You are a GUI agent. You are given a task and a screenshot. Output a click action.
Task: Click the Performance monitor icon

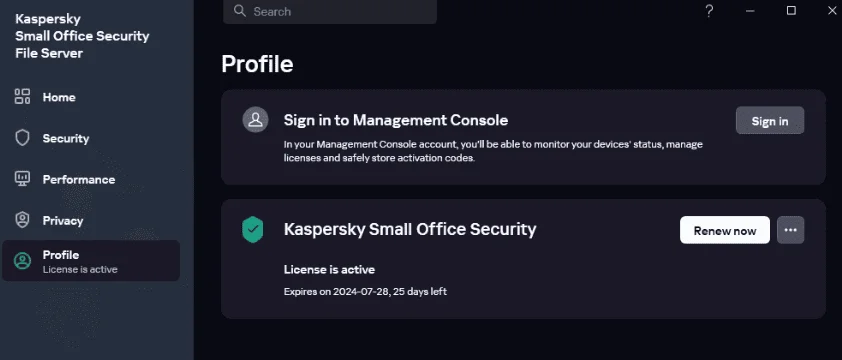22,179
